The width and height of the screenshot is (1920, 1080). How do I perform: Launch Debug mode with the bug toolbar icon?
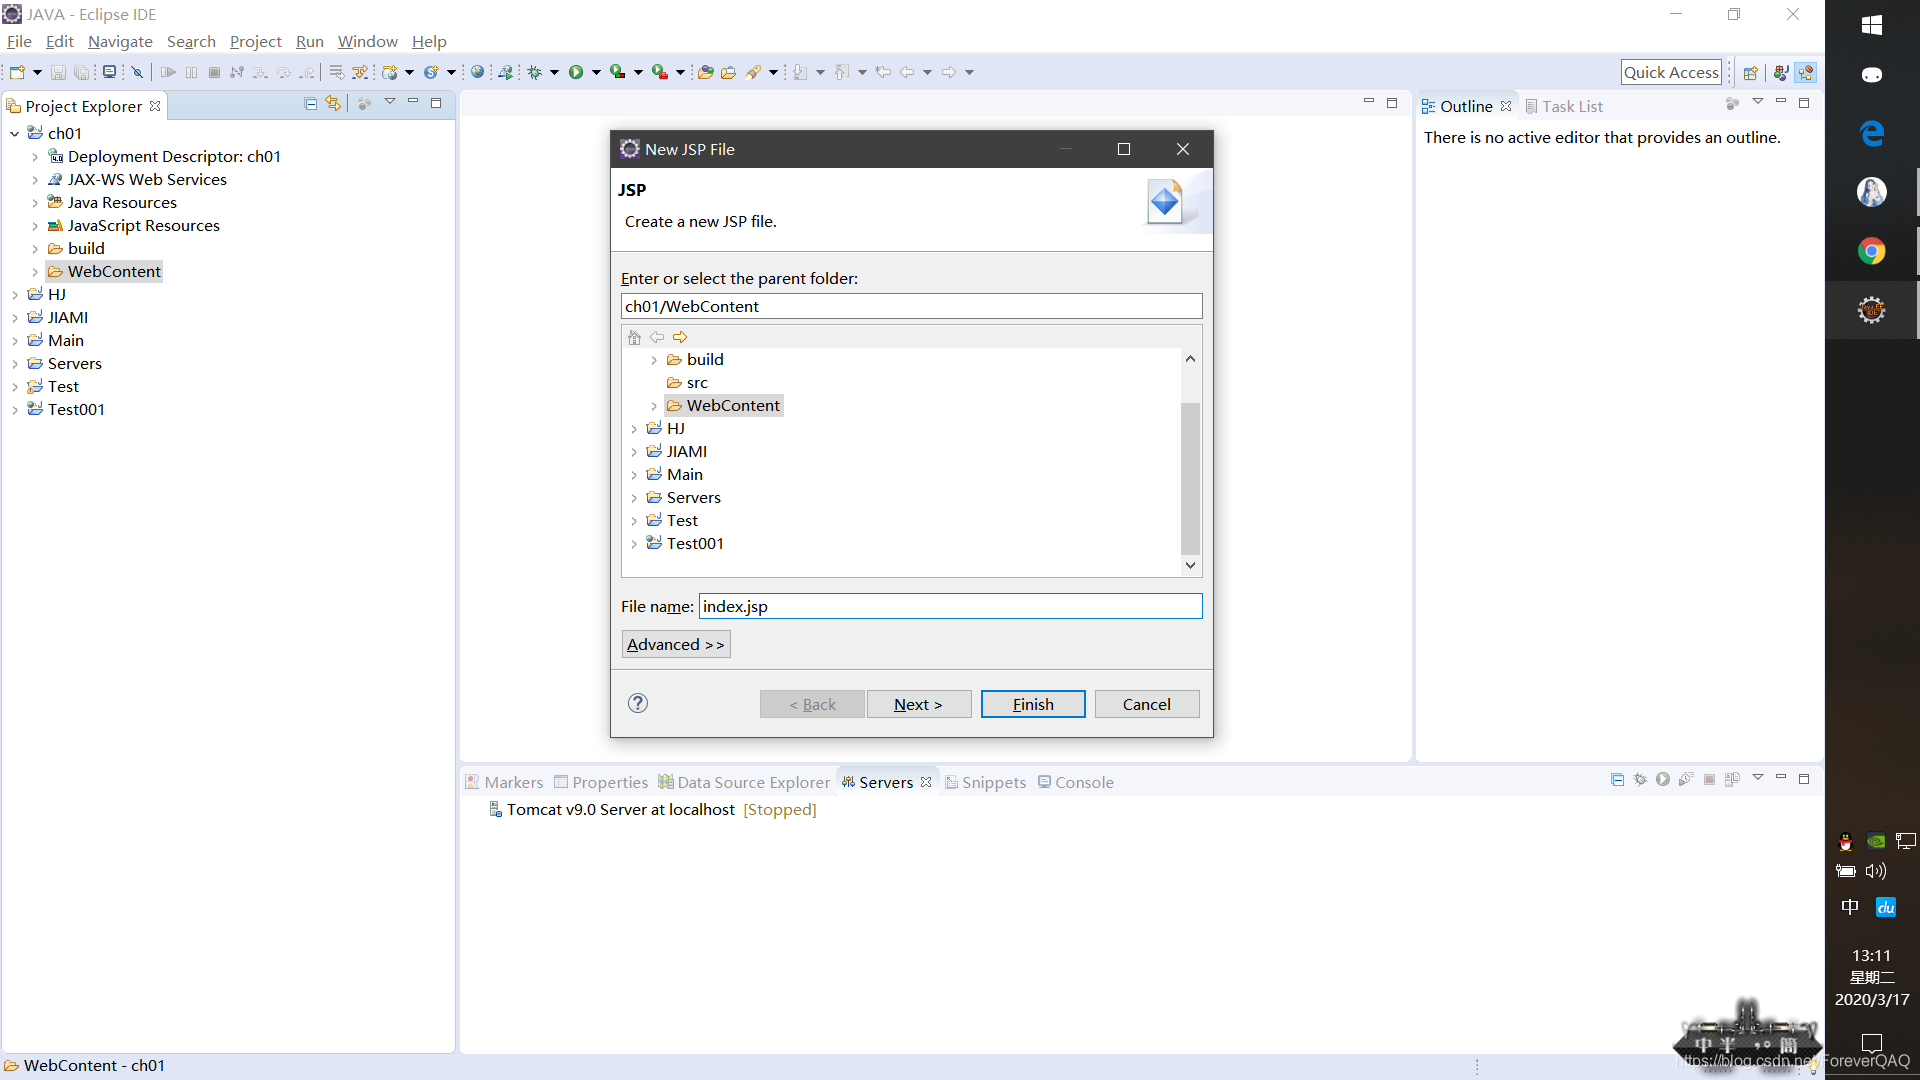click(535, 72)
